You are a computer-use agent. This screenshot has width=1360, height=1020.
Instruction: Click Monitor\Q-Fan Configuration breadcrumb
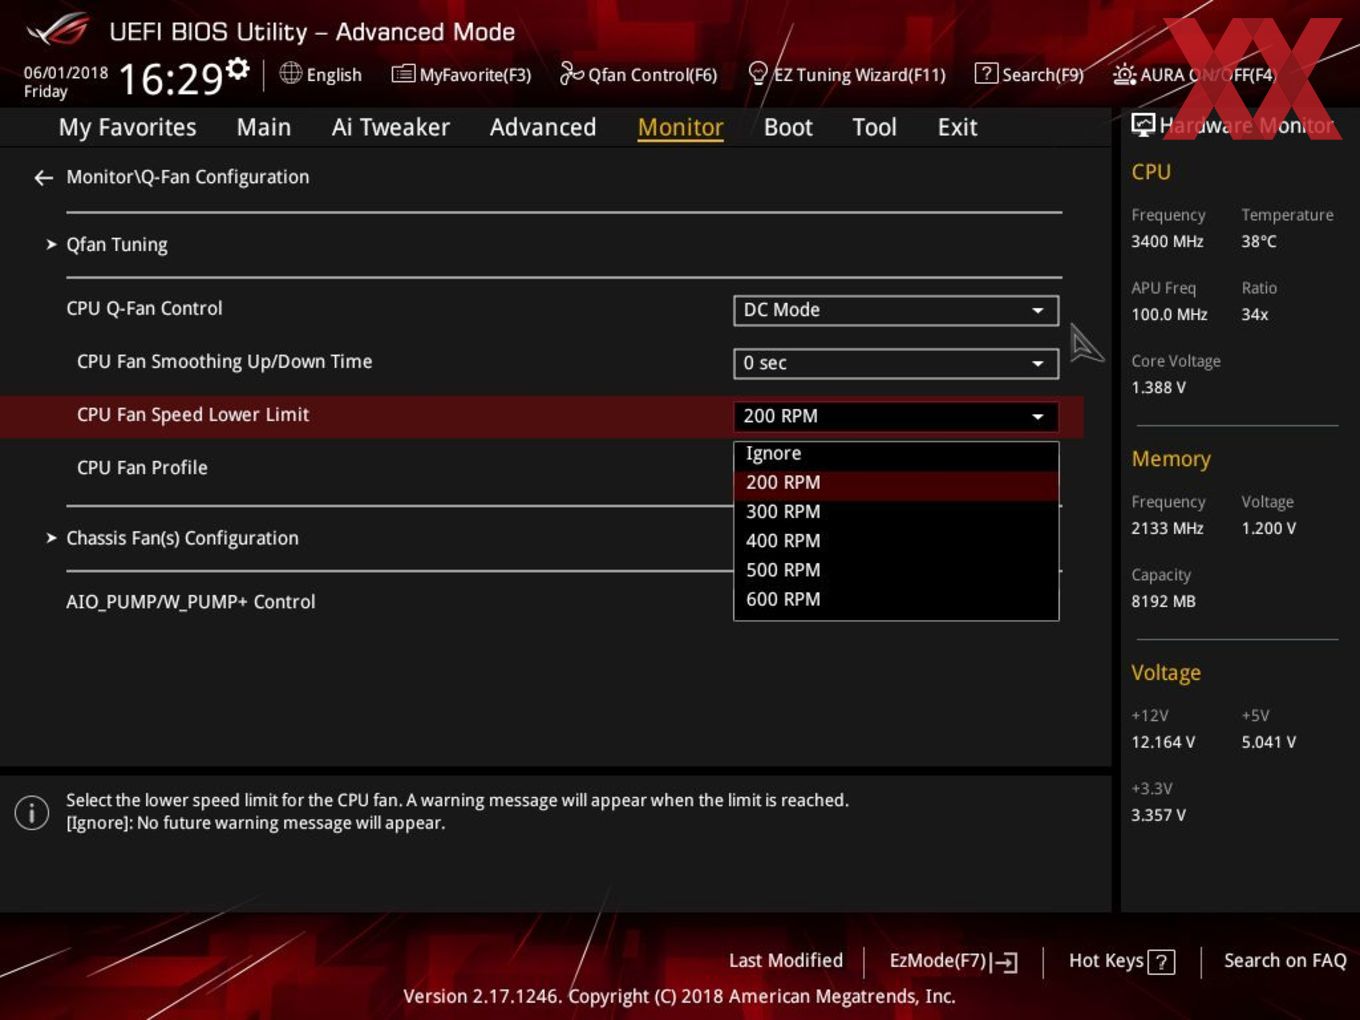click(188, 177)
